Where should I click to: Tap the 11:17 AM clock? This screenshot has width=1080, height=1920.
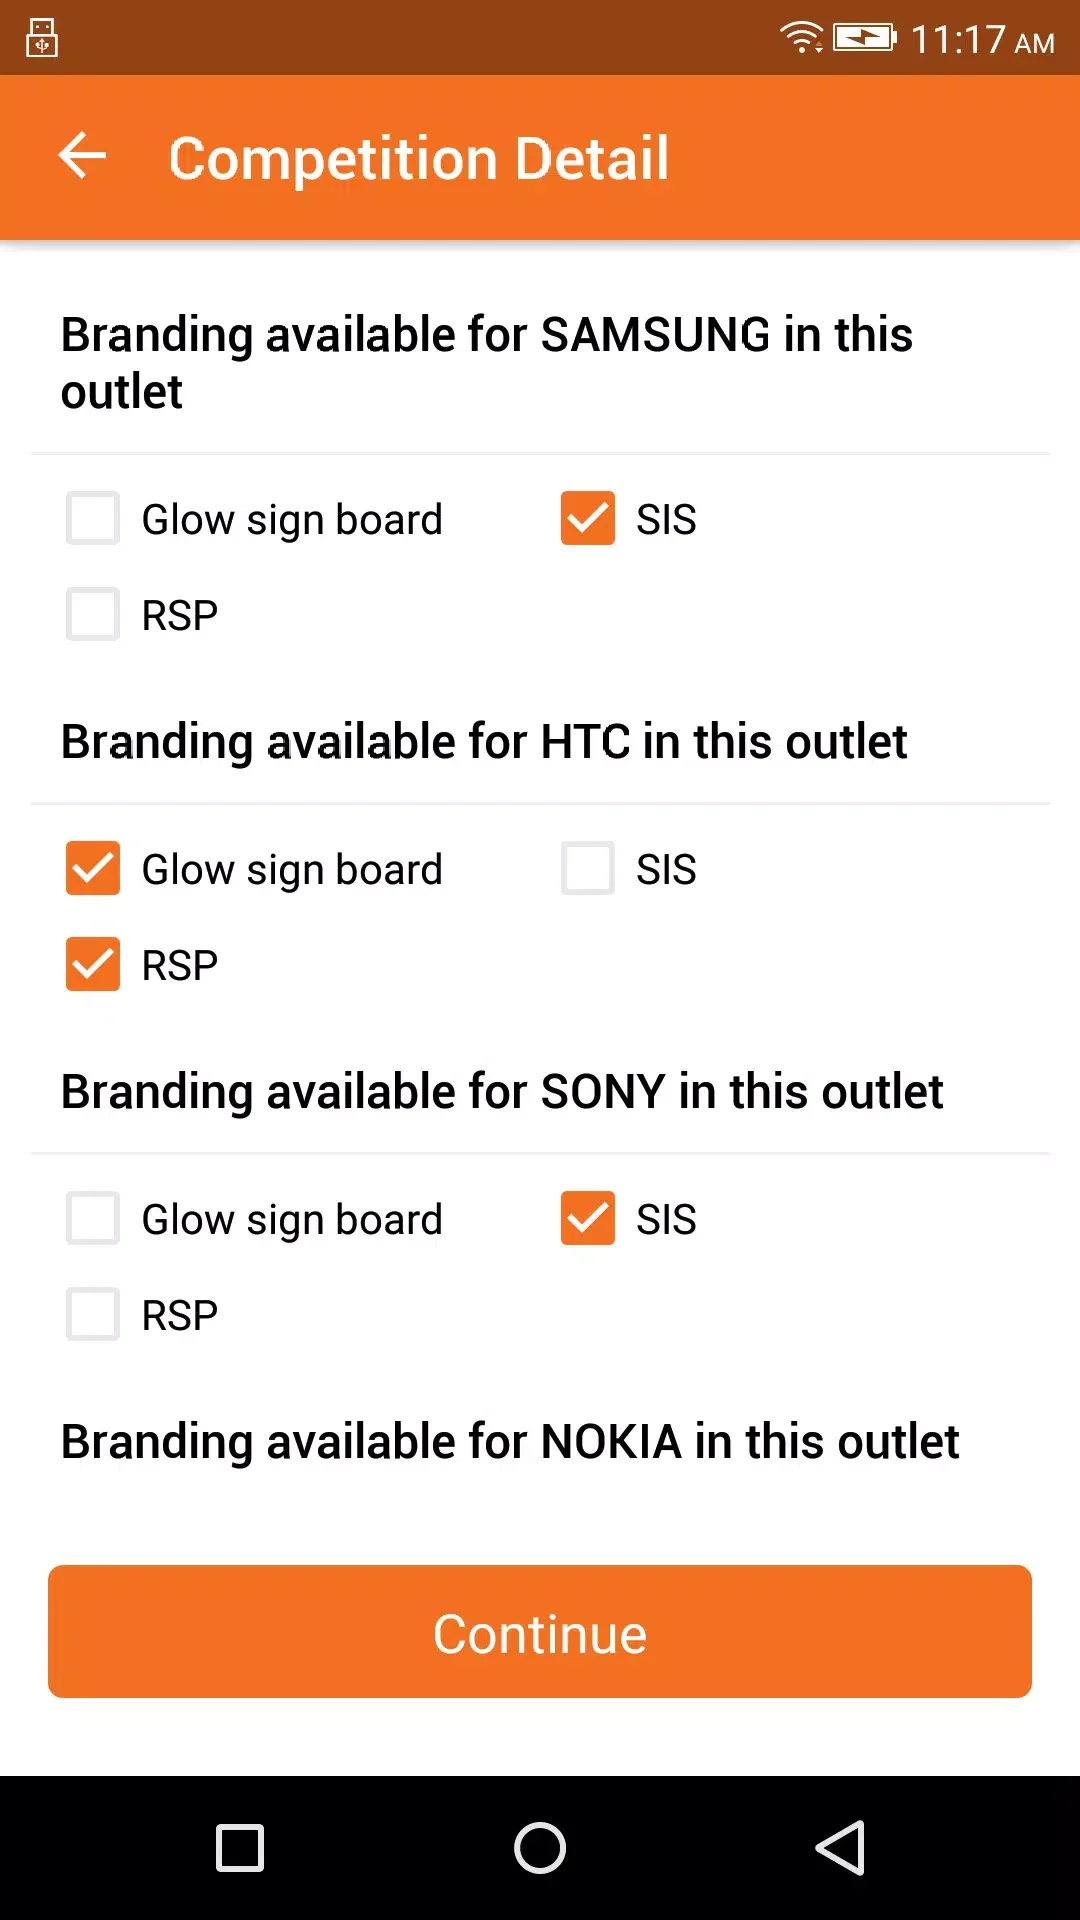coord(982,40)
